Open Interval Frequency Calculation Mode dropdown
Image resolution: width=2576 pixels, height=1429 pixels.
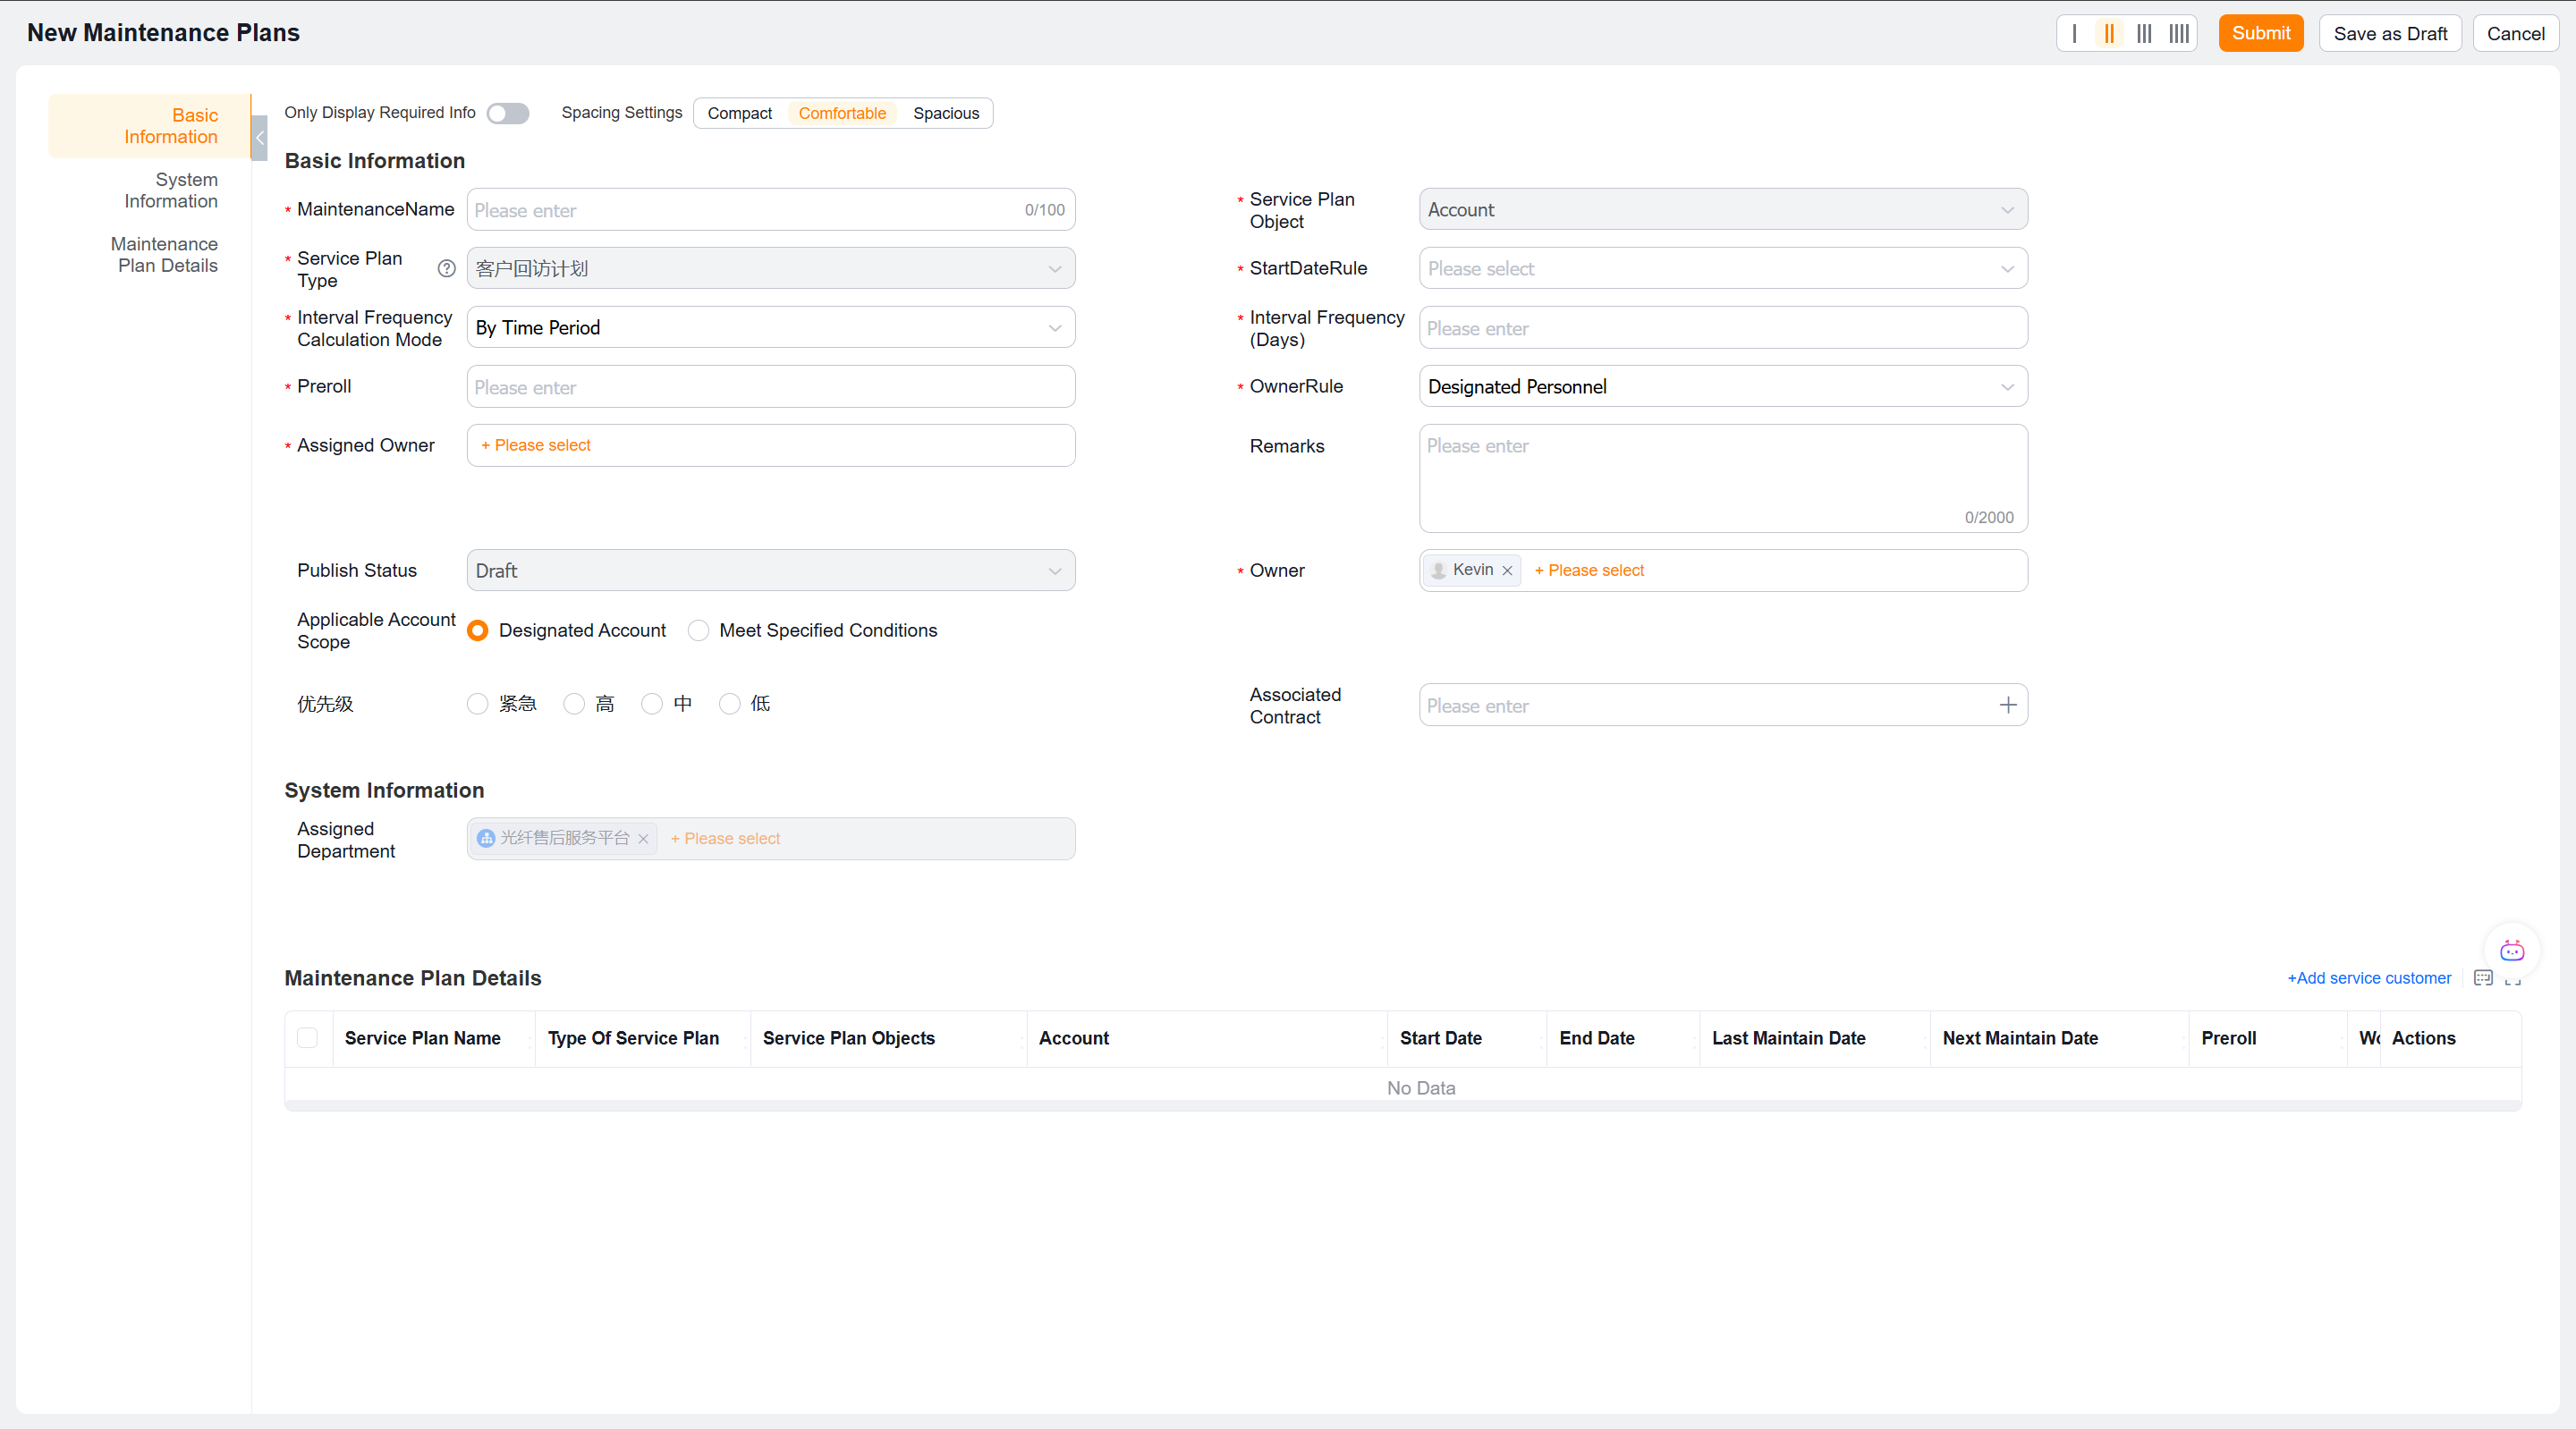[771, 327]
